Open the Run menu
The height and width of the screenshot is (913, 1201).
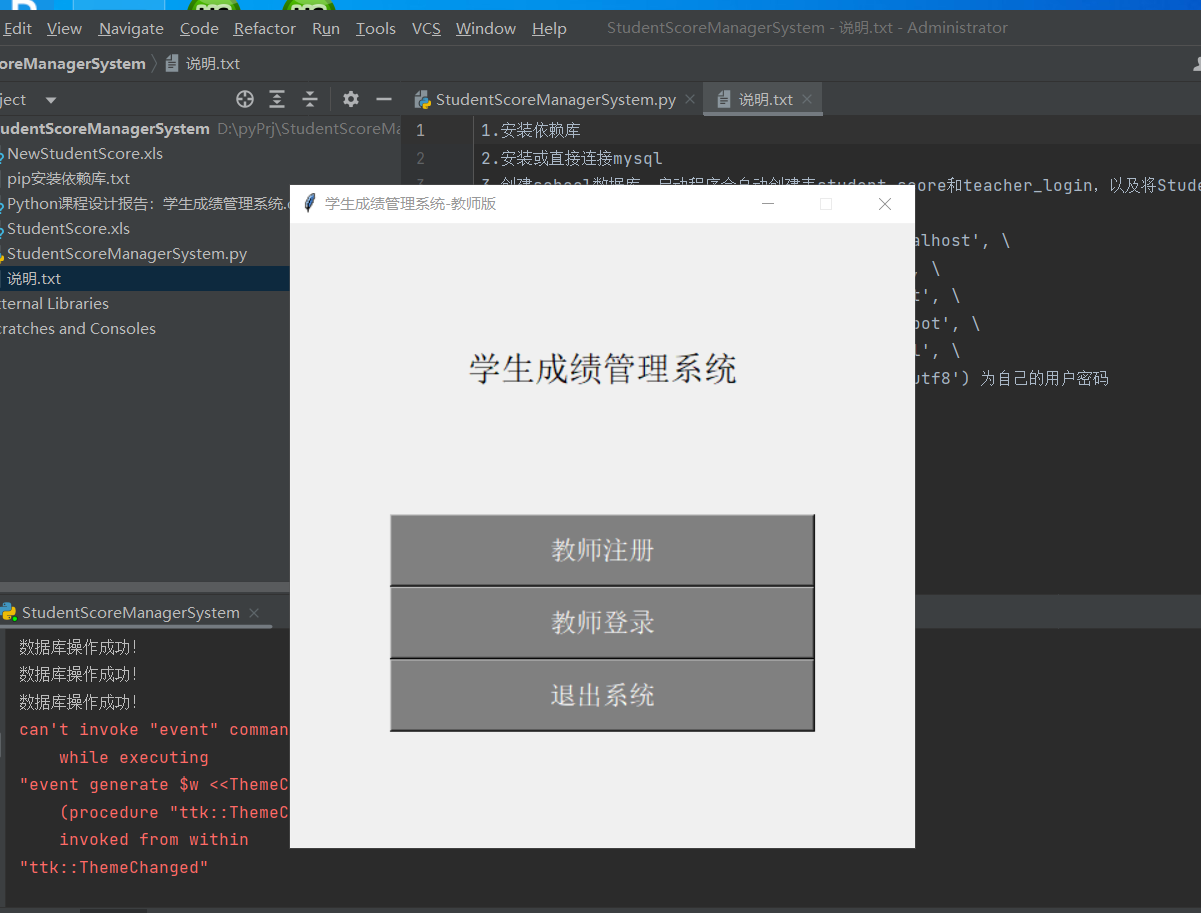point(326,28)
